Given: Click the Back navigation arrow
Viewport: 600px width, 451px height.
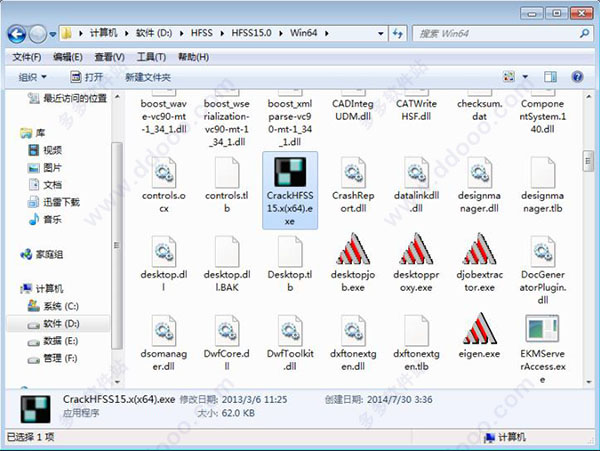Looking at the screenshot, I should (17, 34).
